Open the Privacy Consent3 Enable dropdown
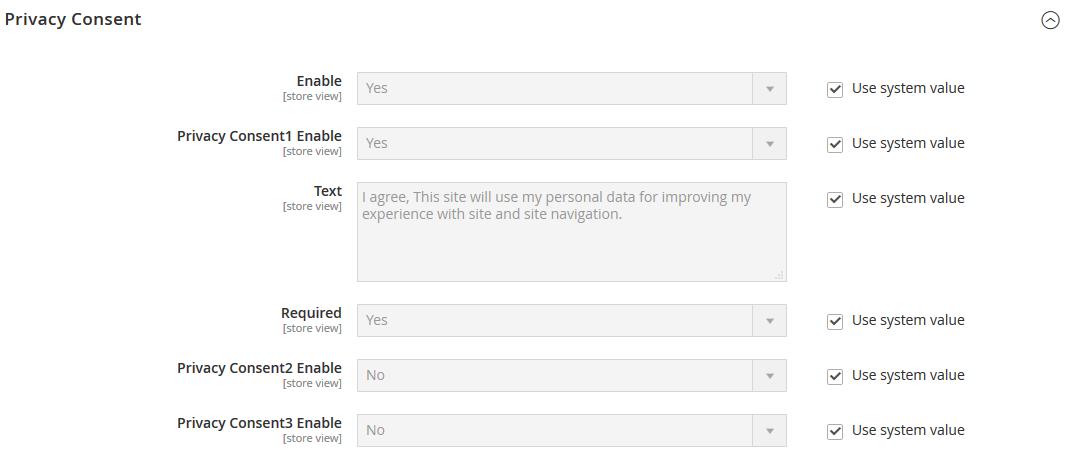This screenshot has width=1073, height=464. click(555, 430)
